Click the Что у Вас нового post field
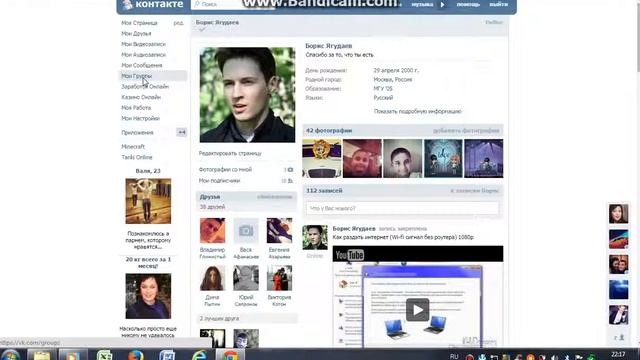 [402, 208]
